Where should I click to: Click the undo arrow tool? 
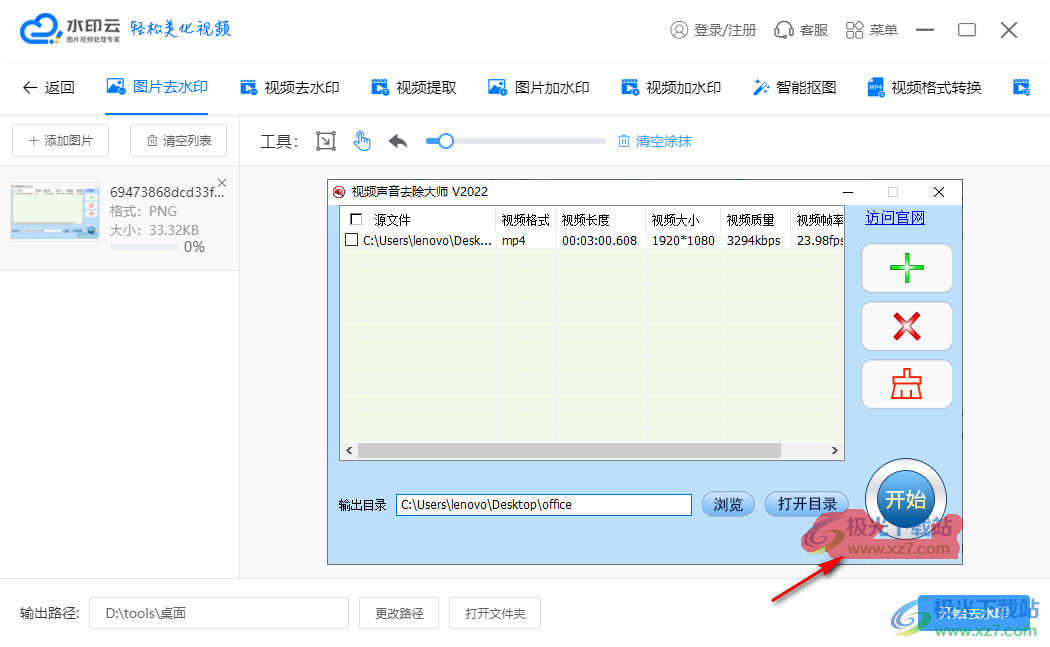398,141
